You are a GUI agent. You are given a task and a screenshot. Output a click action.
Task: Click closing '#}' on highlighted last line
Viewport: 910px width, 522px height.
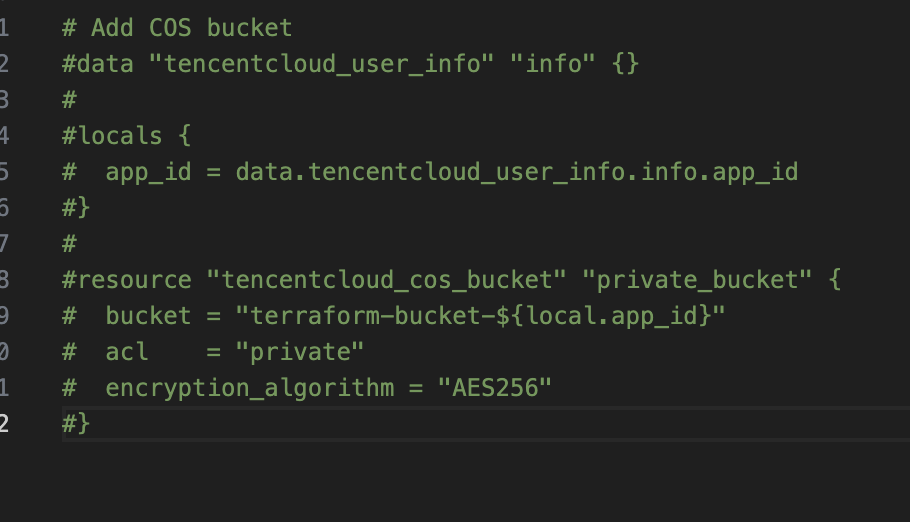pos(76,424)
